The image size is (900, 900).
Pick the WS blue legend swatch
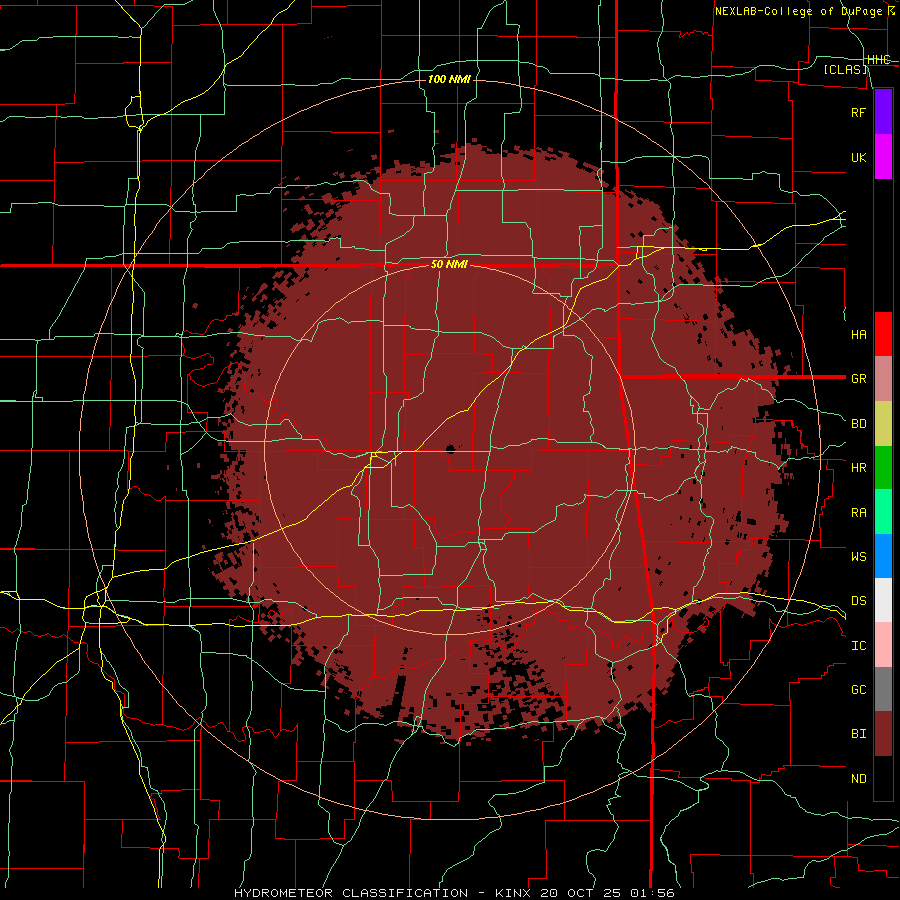[883, 556]
